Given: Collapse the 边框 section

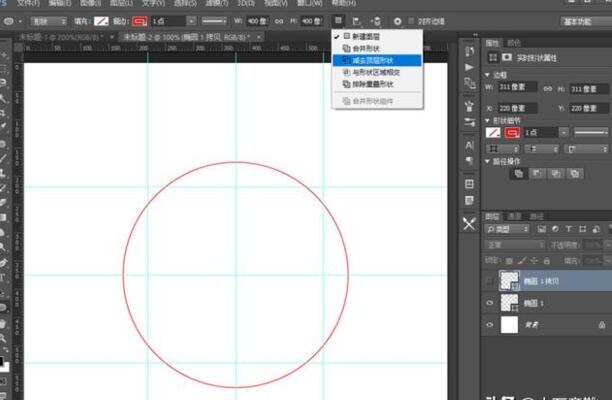Looking at the screenshot, I should [487, 75].
